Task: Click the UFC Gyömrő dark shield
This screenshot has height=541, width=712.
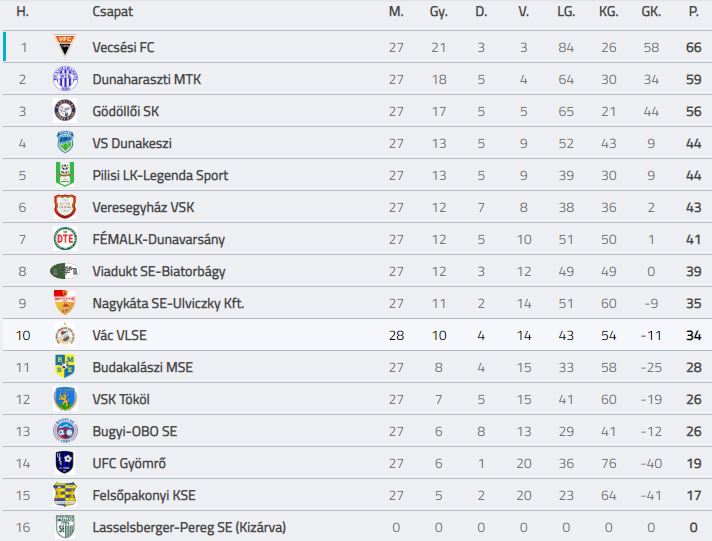Action: coord(65,462)
